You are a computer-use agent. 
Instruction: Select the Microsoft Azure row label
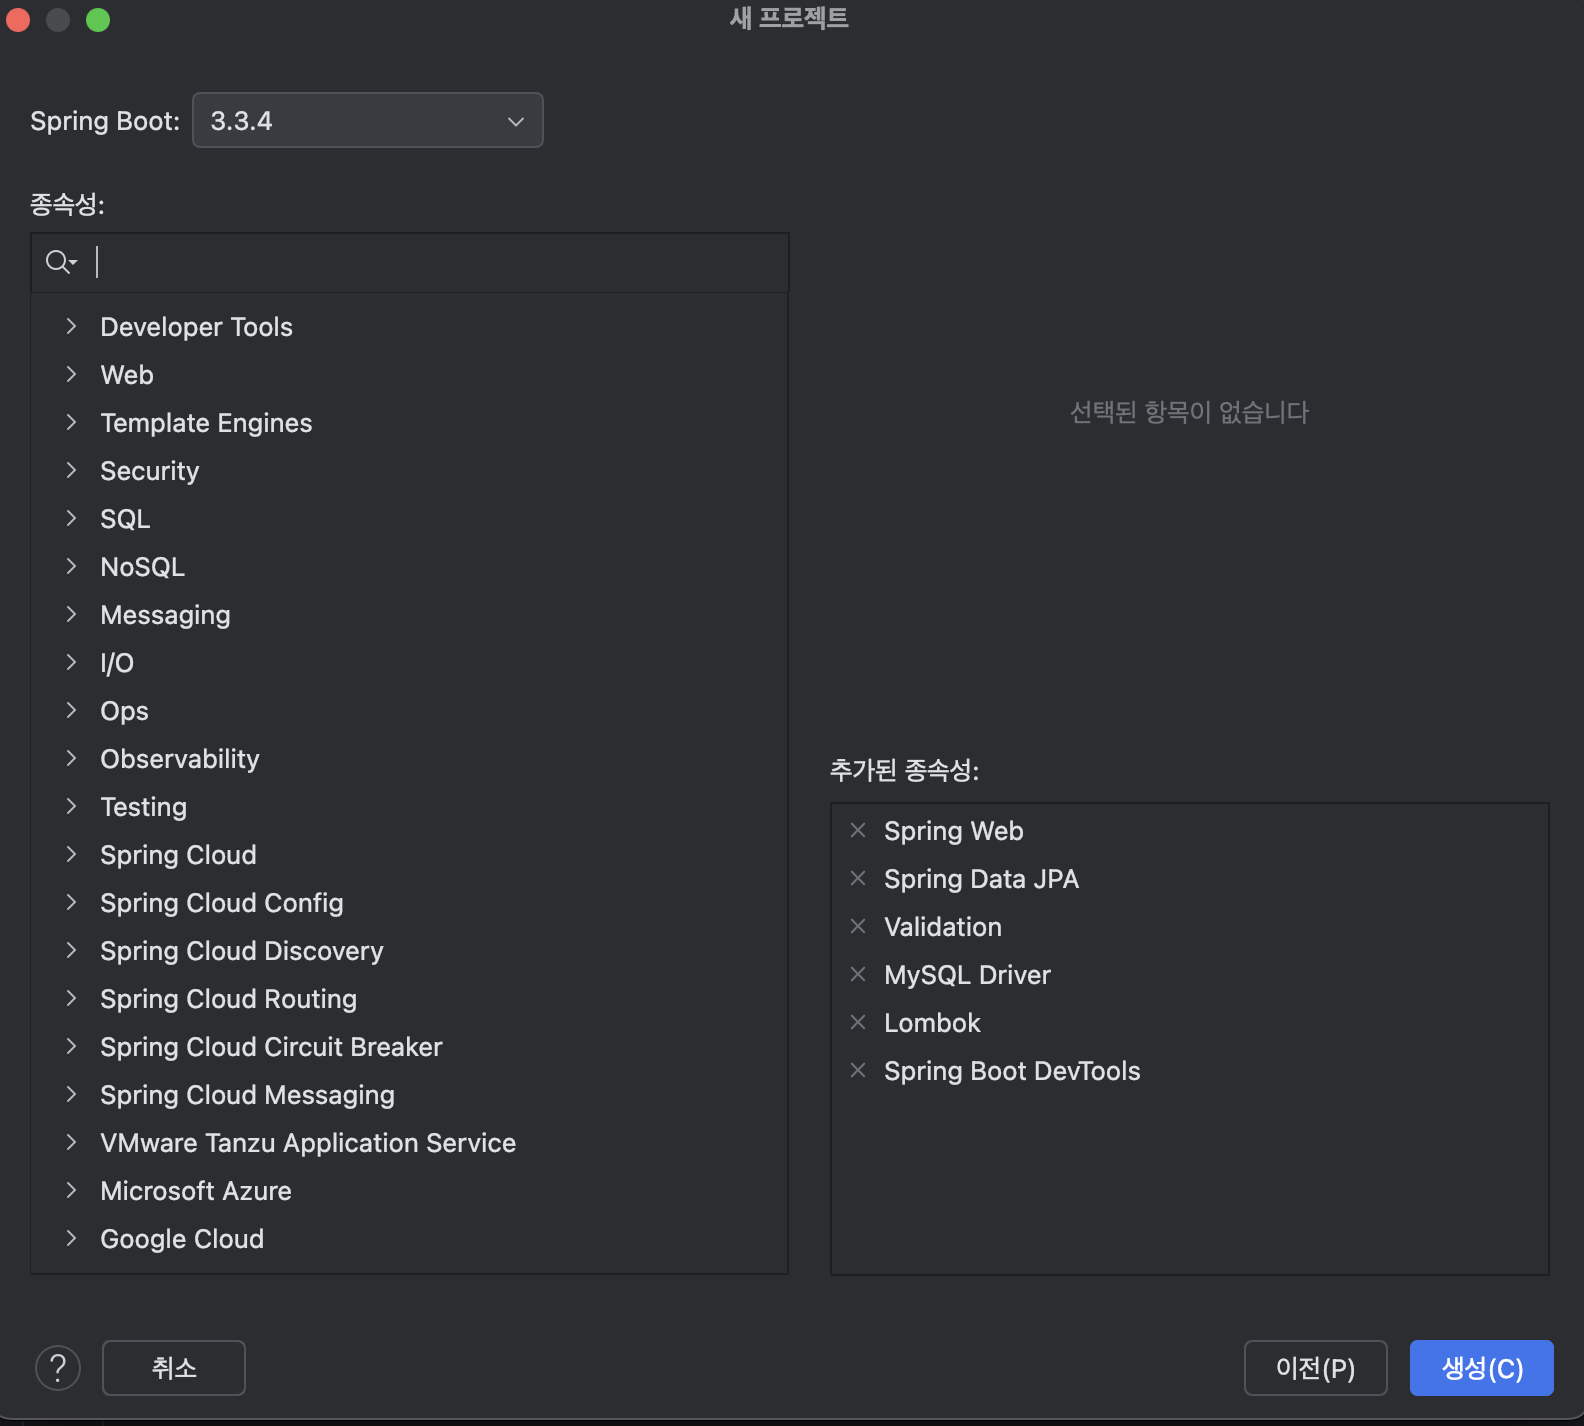[196, 1191]
